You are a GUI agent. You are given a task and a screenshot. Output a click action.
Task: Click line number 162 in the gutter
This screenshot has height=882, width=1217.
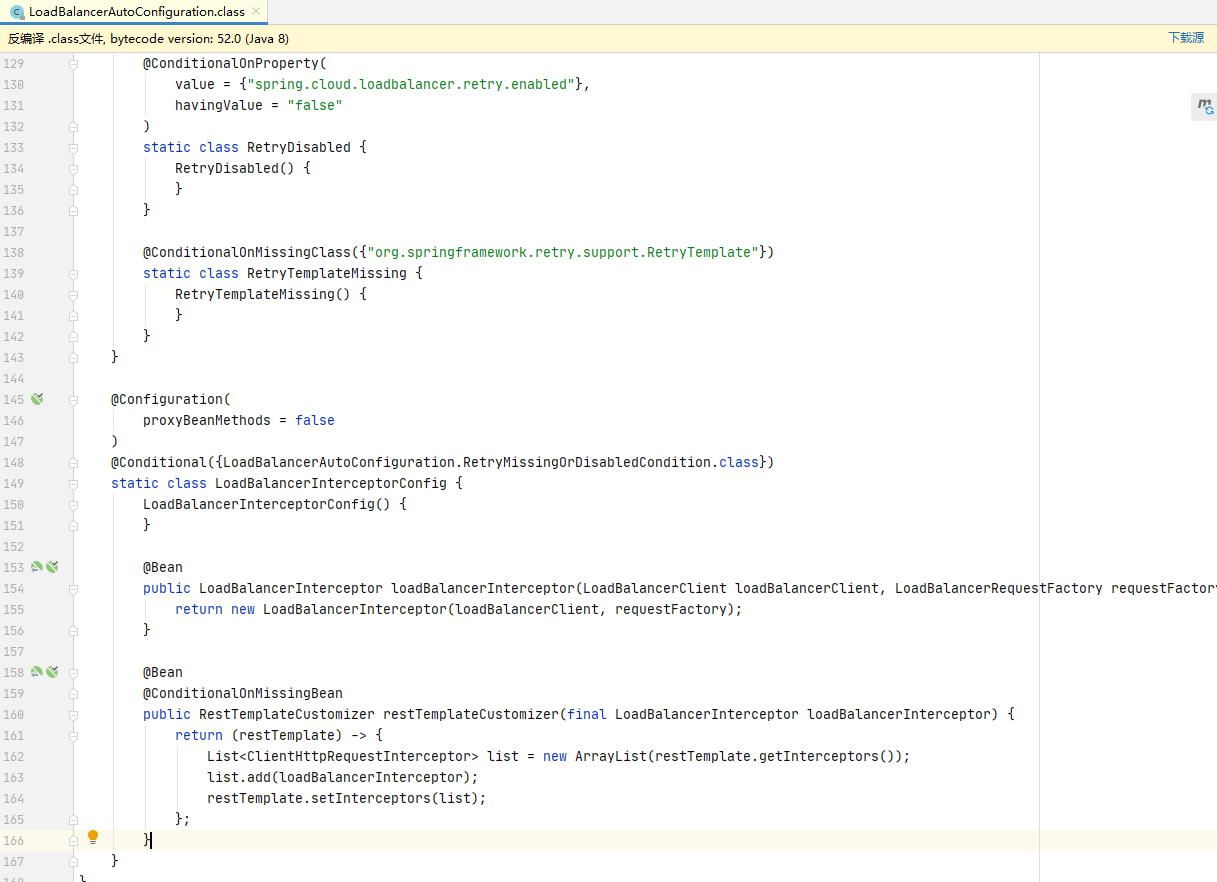[13, 756]
